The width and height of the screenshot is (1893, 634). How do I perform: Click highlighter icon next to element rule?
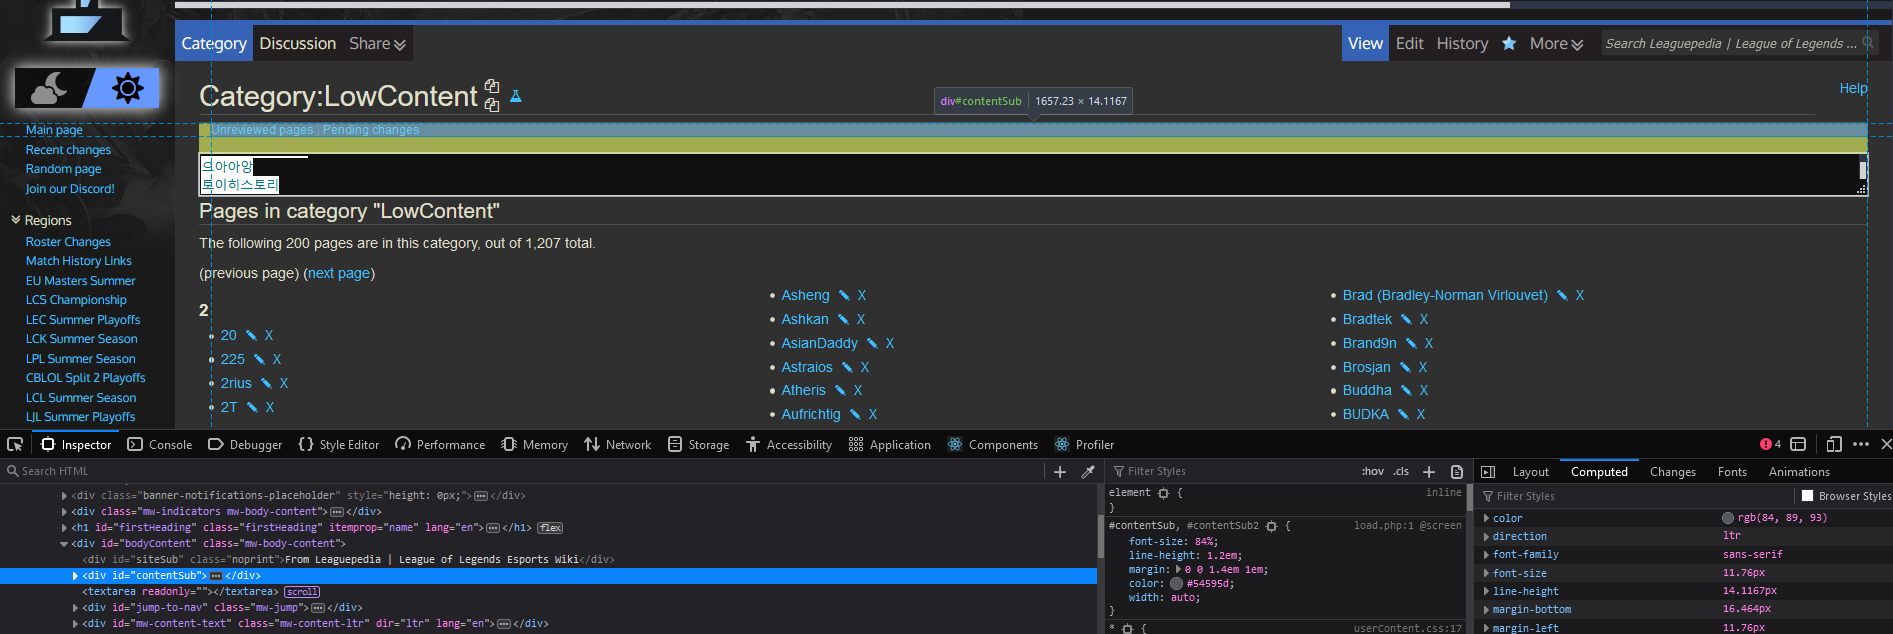1163,493
